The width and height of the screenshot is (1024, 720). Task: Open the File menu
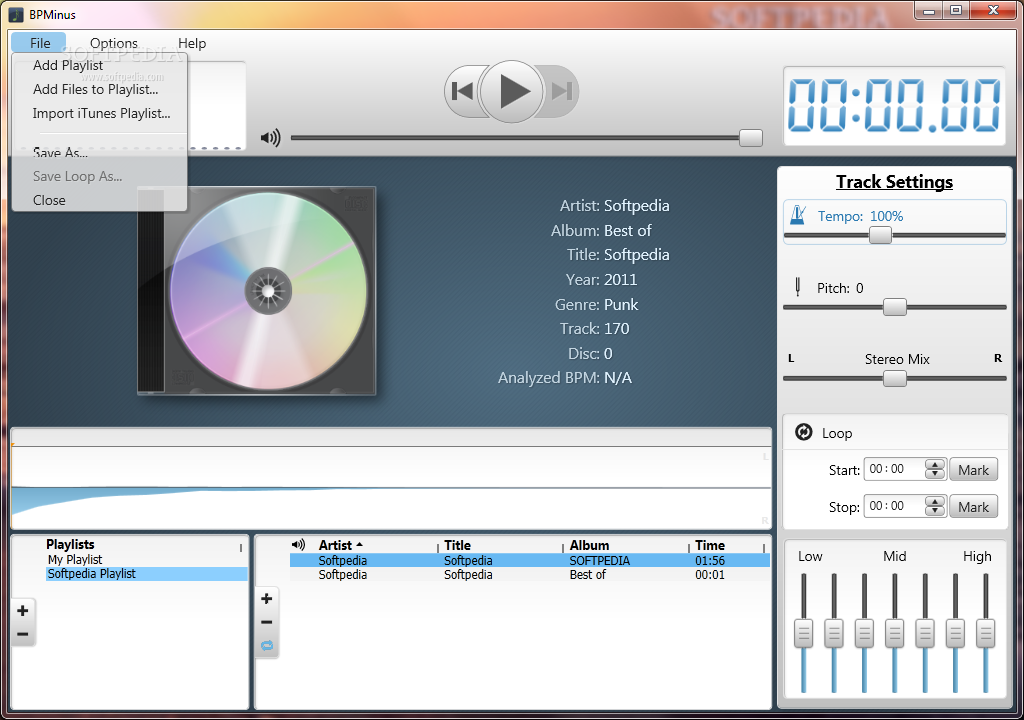(39, 43)
